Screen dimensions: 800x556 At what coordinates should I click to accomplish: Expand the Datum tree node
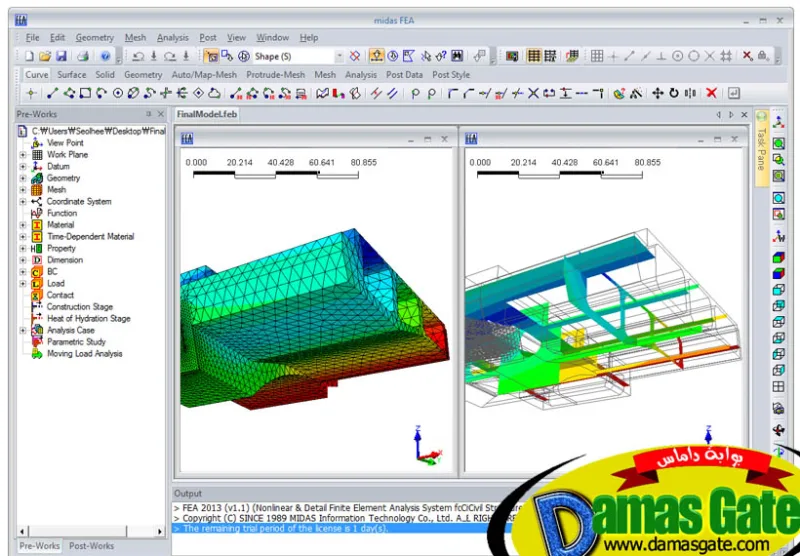pyautogui.click(x=22, y=166)
